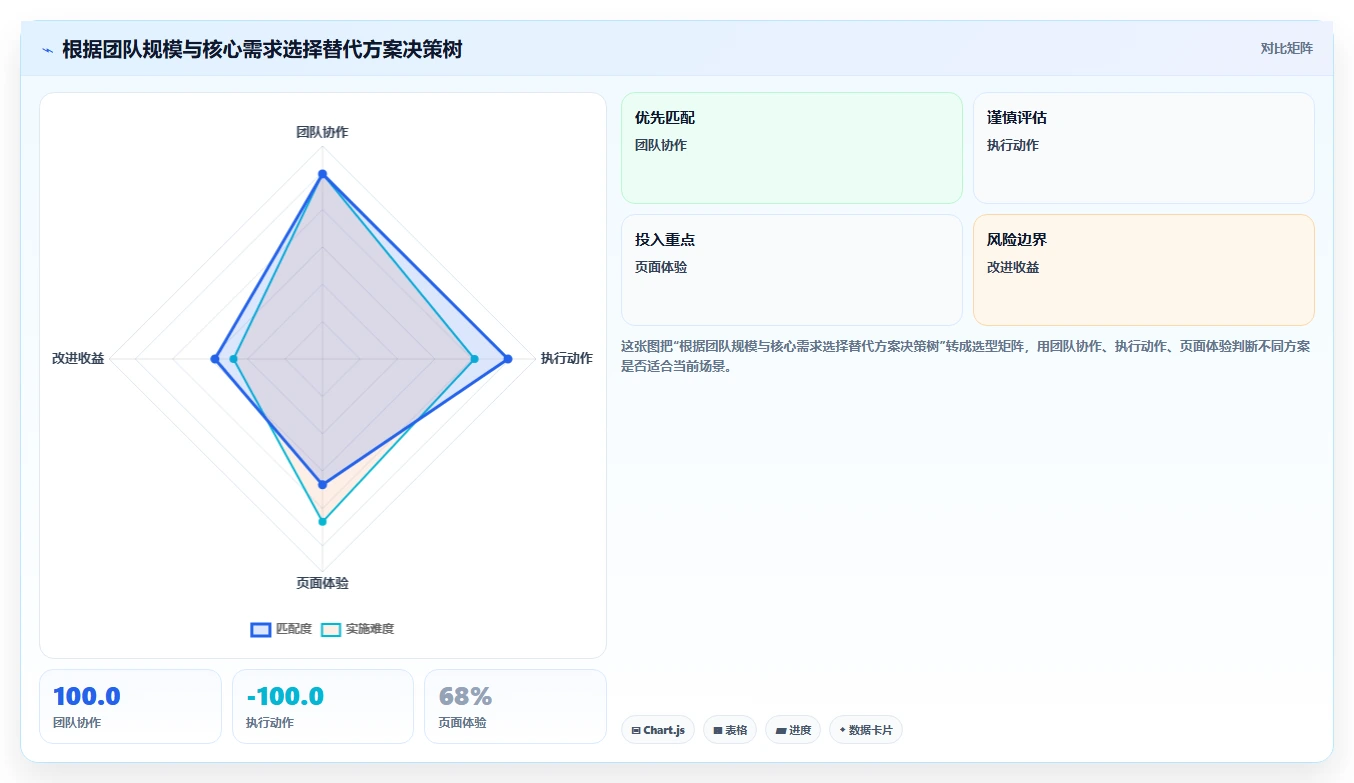The width and height of the screenshot is (1354, 783).
Task: Click the 页面体验 radar axis label
Action: [322, 583]
